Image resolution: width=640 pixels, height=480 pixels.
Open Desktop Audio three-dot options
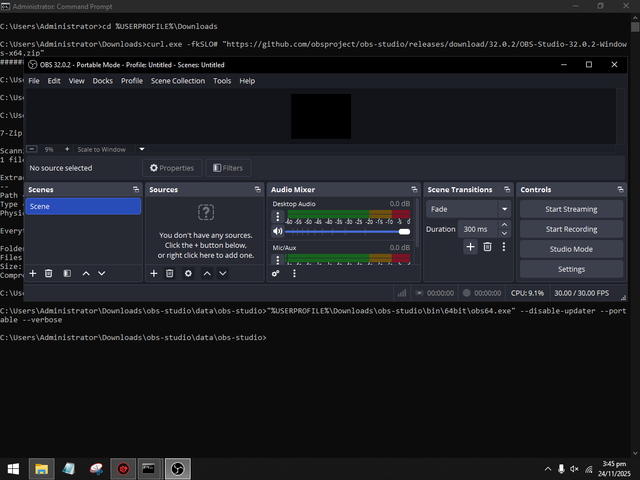point(278,216)
